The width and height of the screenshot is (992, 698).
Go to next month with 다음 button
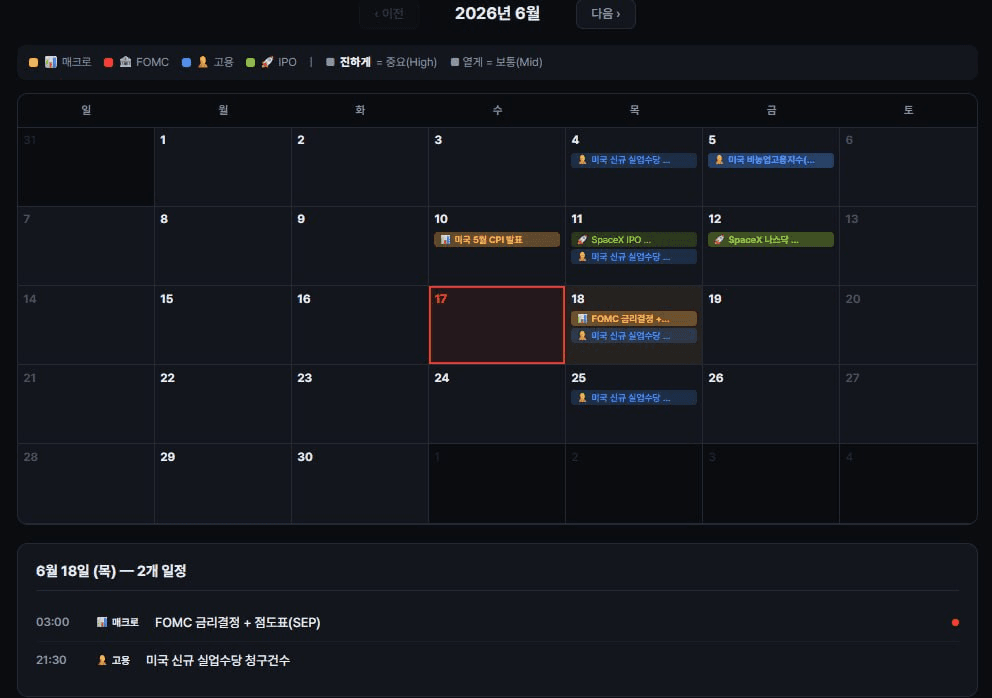point(605,13)
